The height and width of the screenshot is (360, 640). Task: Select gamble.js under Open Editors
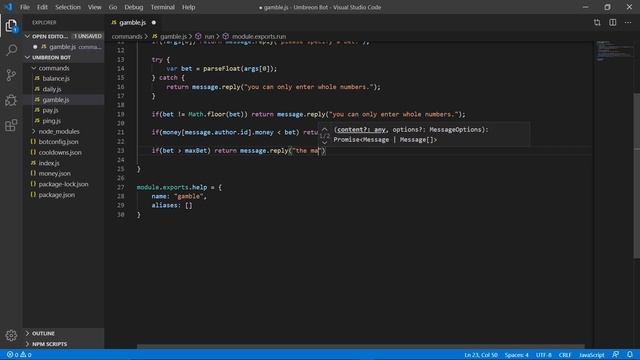[63, 47]
